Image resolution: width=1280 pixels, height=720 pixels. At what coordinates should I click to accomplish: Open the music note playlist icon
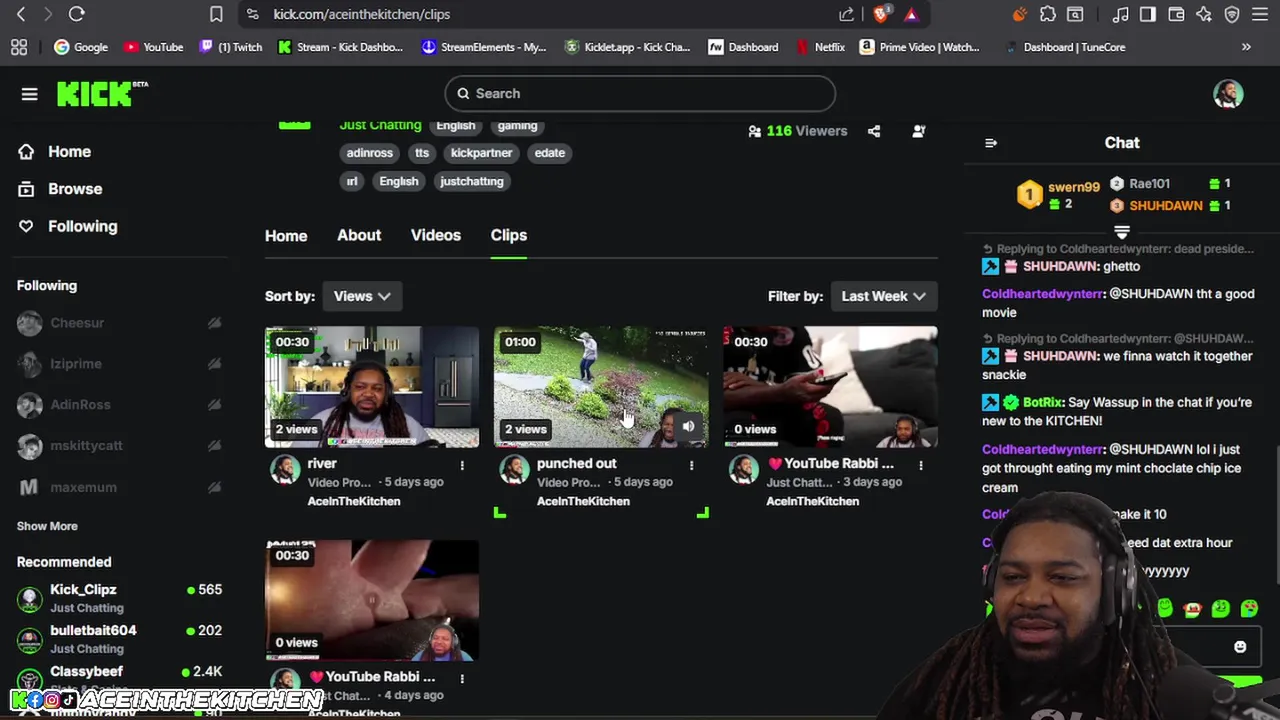pos(1121,14)
